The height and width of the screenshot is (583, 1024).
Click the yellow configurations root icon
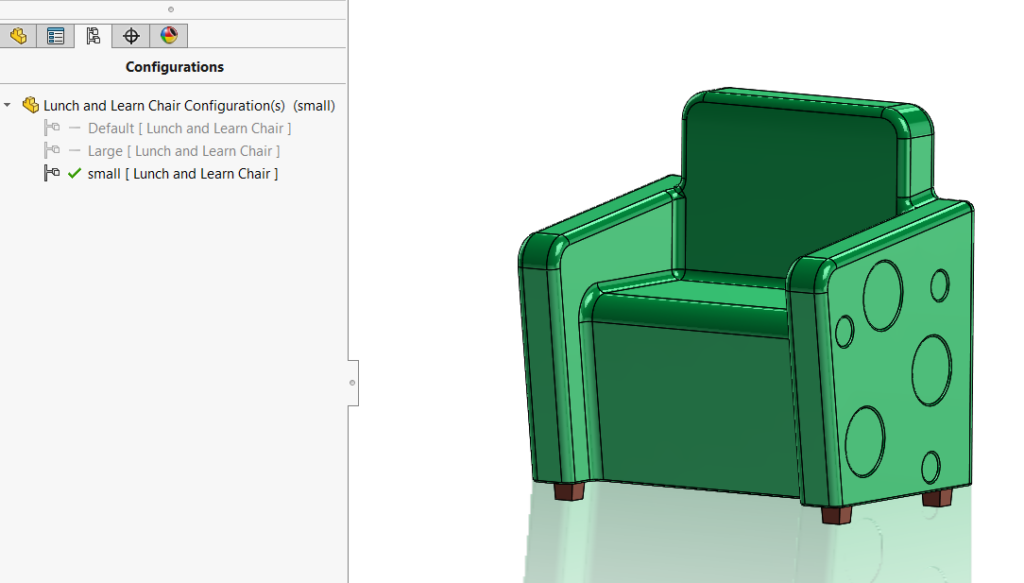pos(30,105)
